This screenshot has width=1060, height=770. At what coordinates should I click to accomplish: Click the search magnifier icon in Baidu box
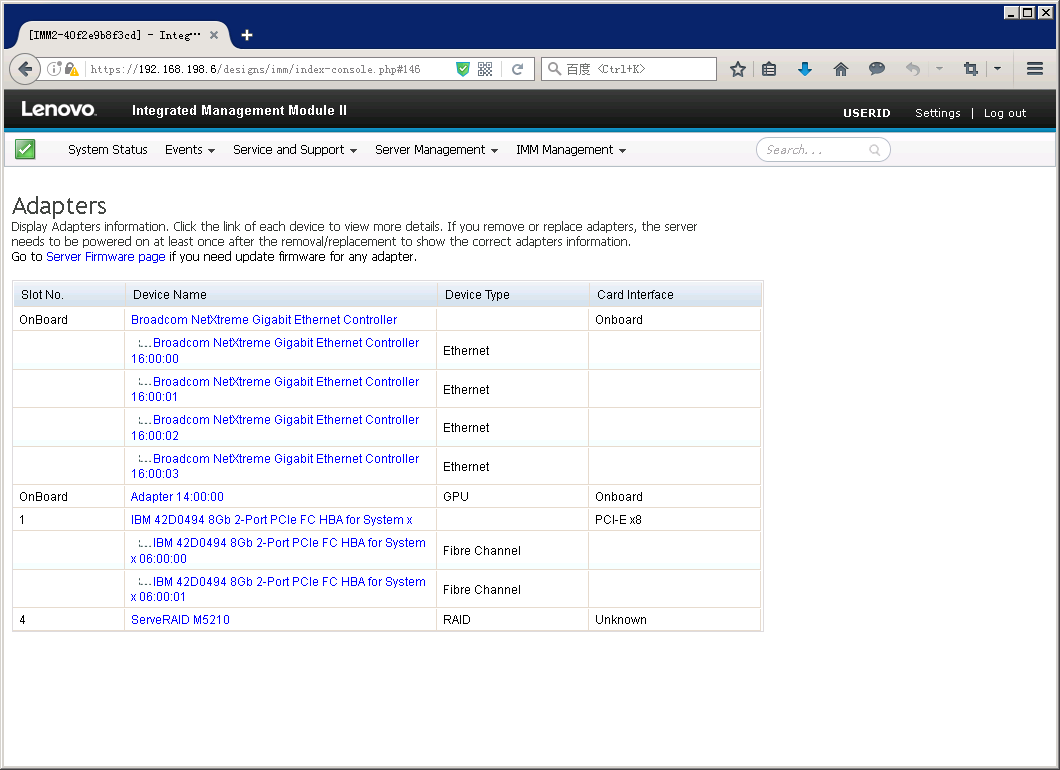pyautogui.click(x=554, y=69)
